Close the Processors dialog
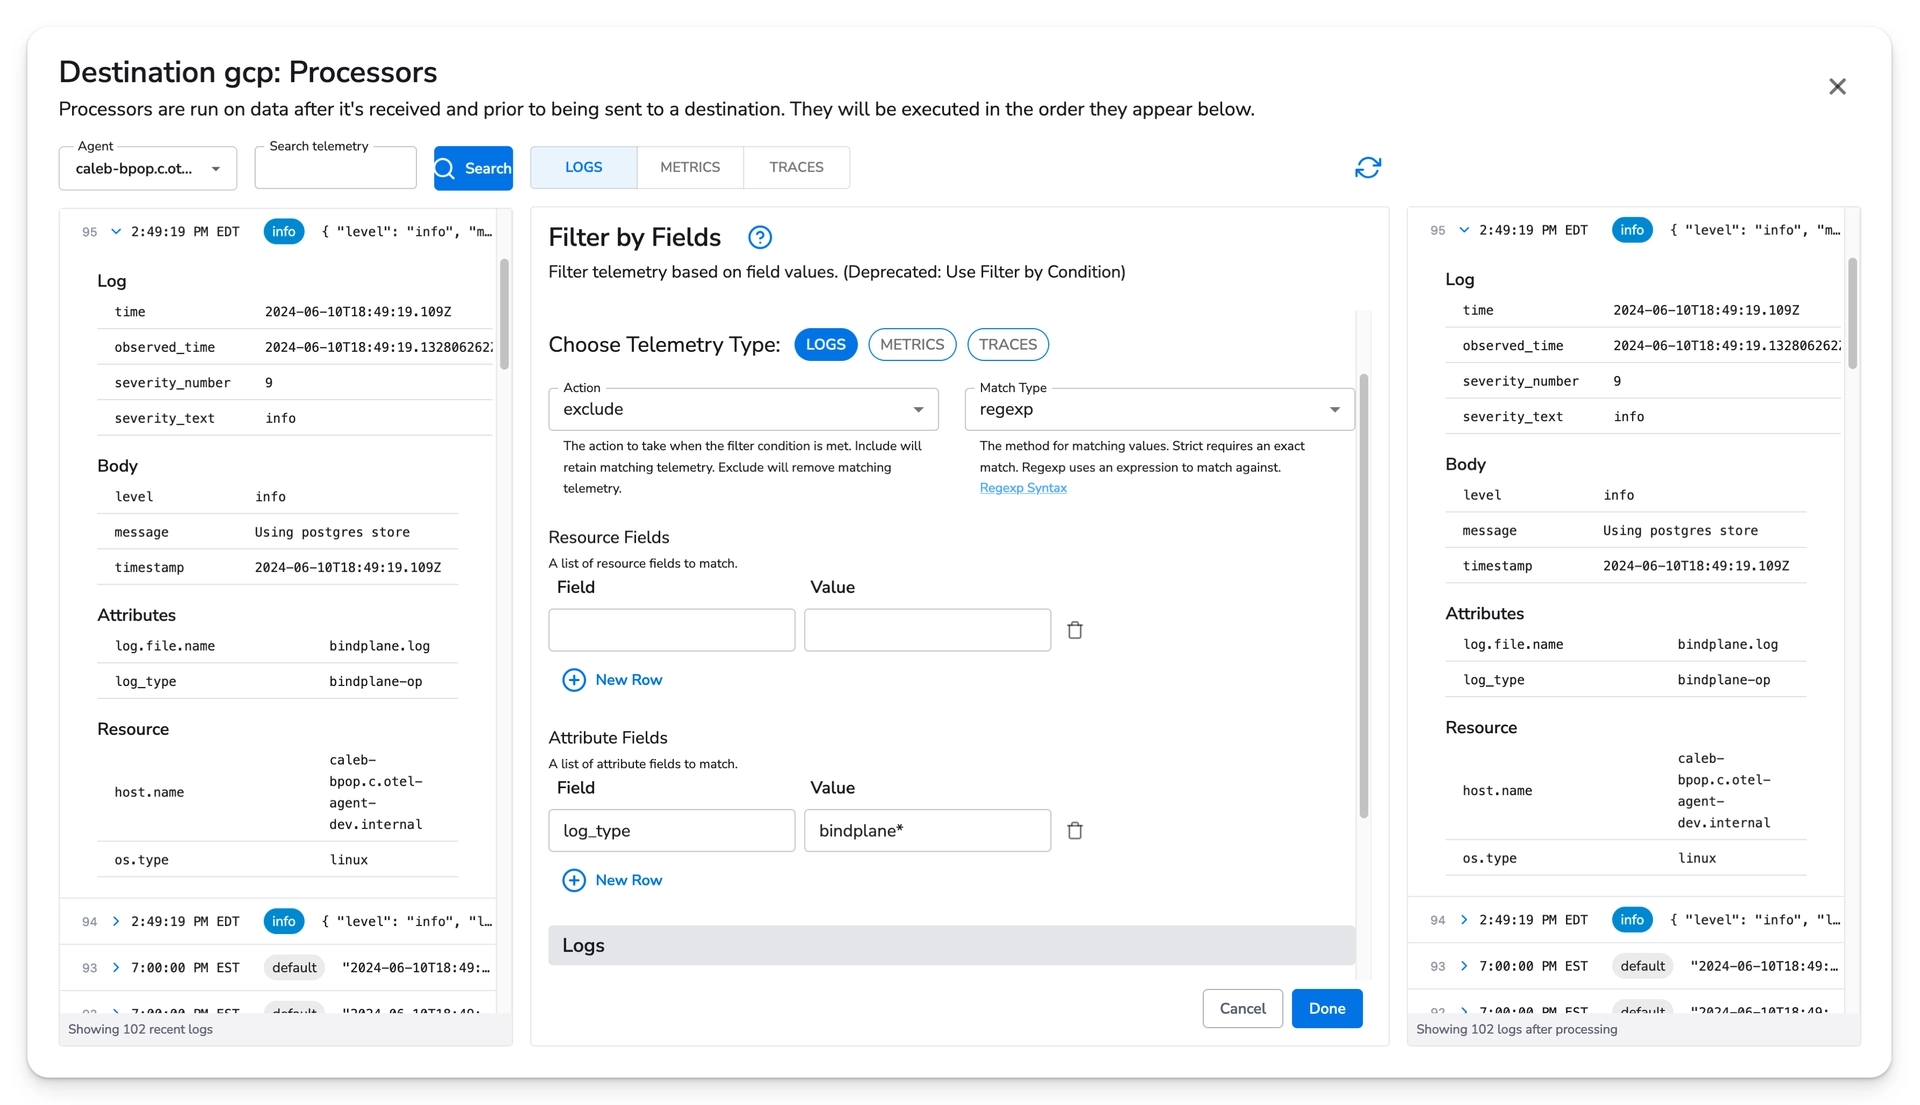This screenshot has width=1920, height=1105. click(1837, 87)
